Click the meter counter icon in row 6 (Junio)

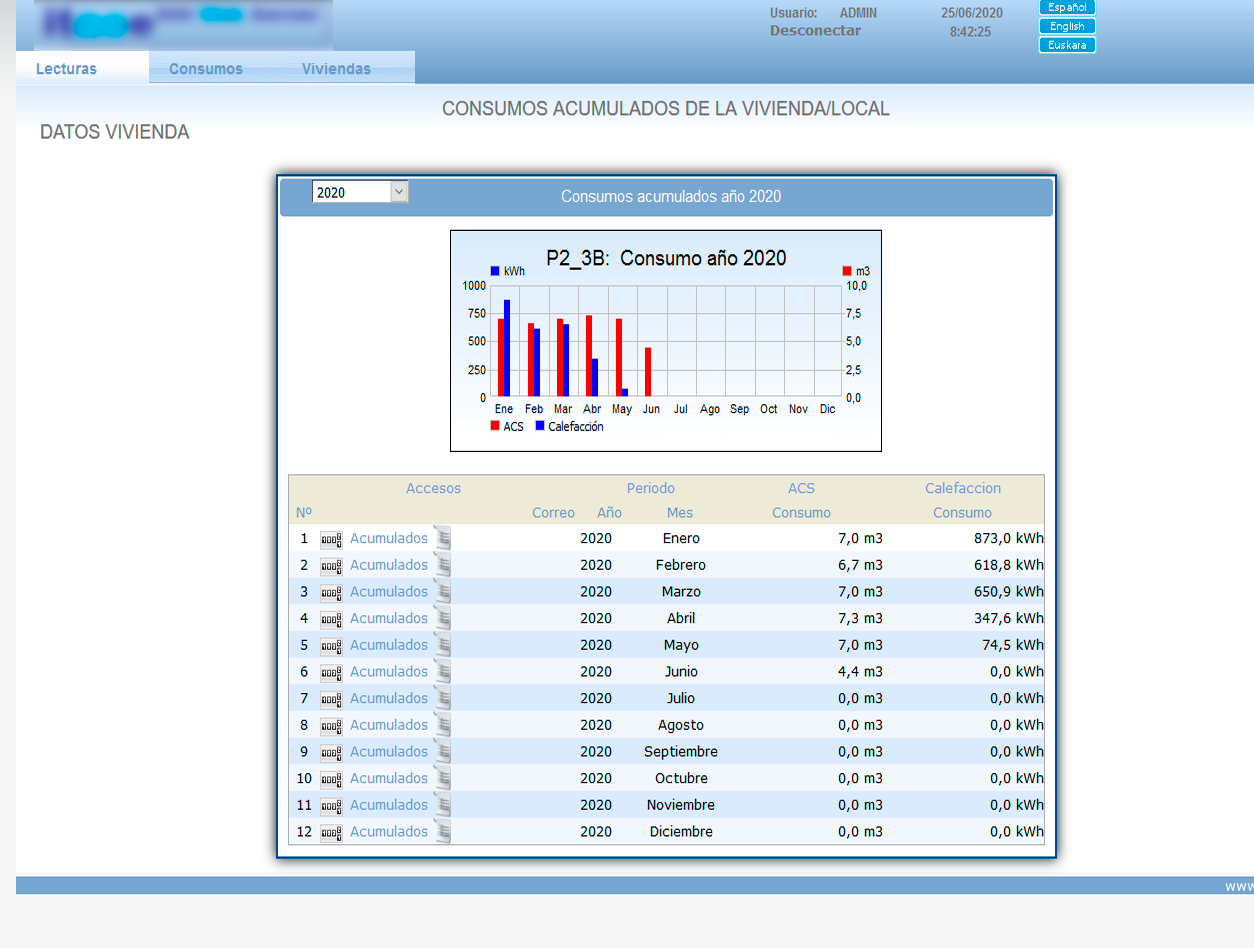[x=331, y=673]
